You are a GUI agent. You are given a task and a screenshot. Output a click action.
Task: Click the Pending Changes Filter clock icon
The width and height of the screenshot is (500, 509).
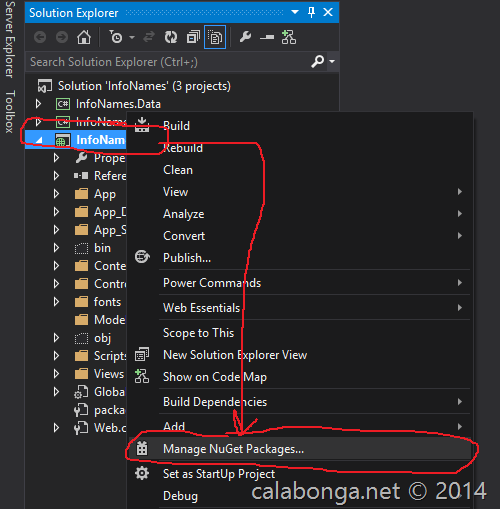point(116,37)
